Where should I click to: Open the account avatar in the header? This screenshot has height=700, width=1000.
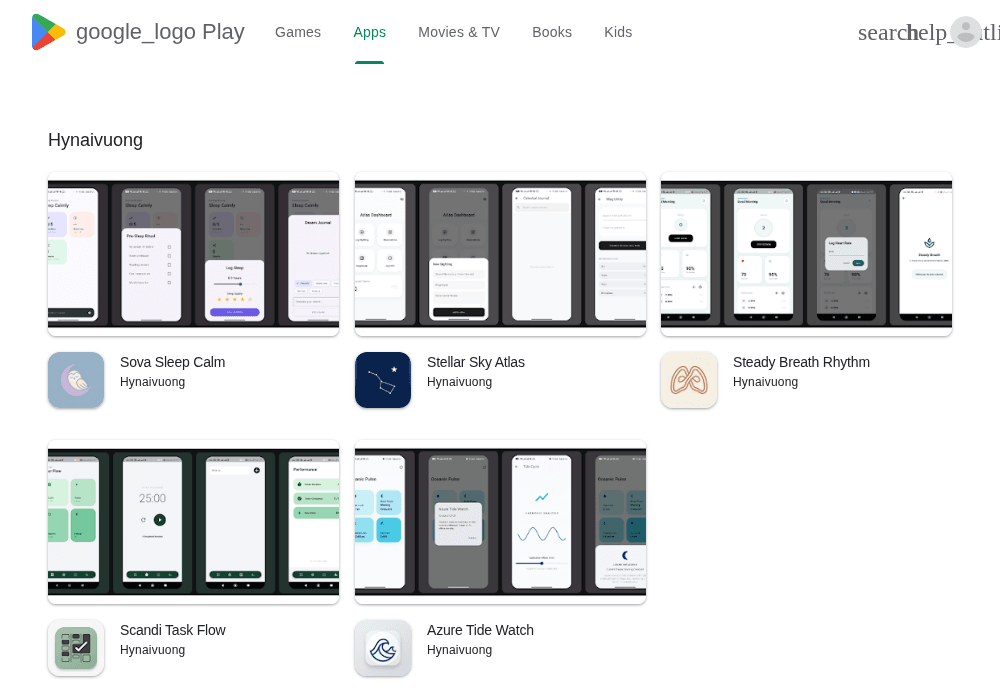click(966, 32)
